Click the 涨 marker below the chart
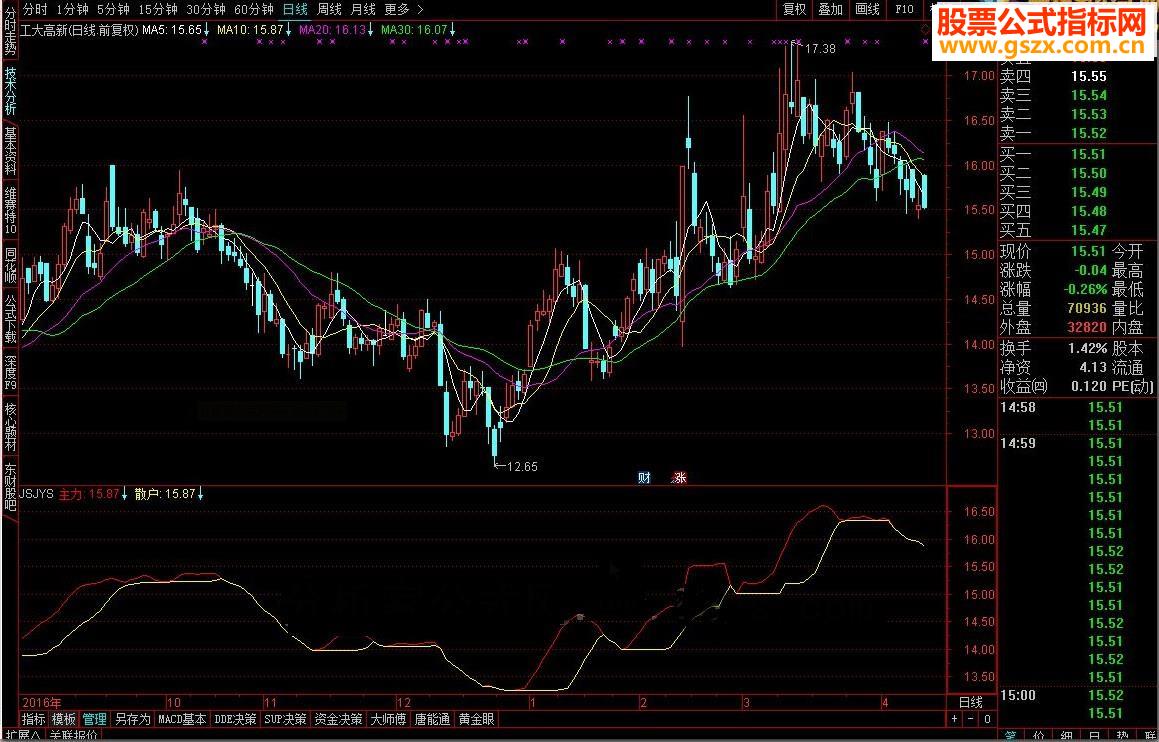 [x=679, y=478]
